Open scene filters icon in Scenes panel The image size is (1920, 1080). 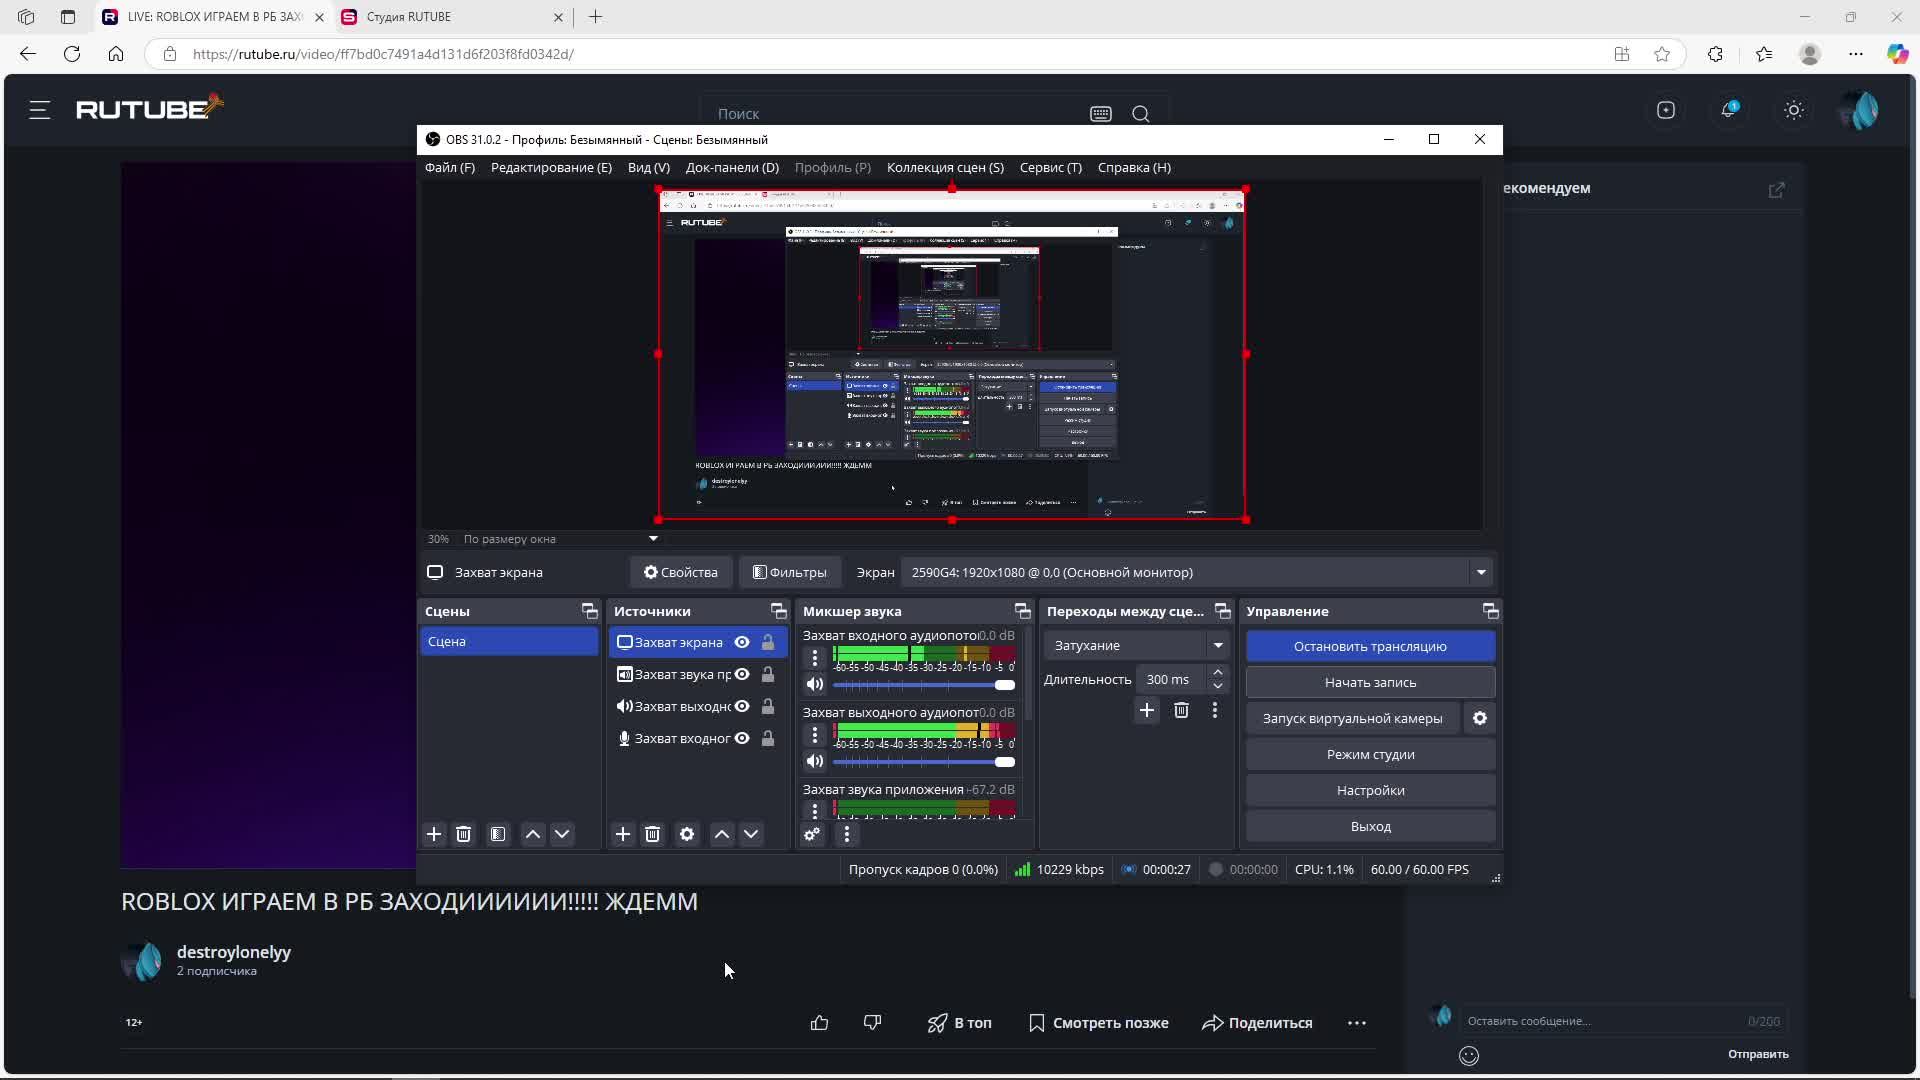click(x=498, y=834)
